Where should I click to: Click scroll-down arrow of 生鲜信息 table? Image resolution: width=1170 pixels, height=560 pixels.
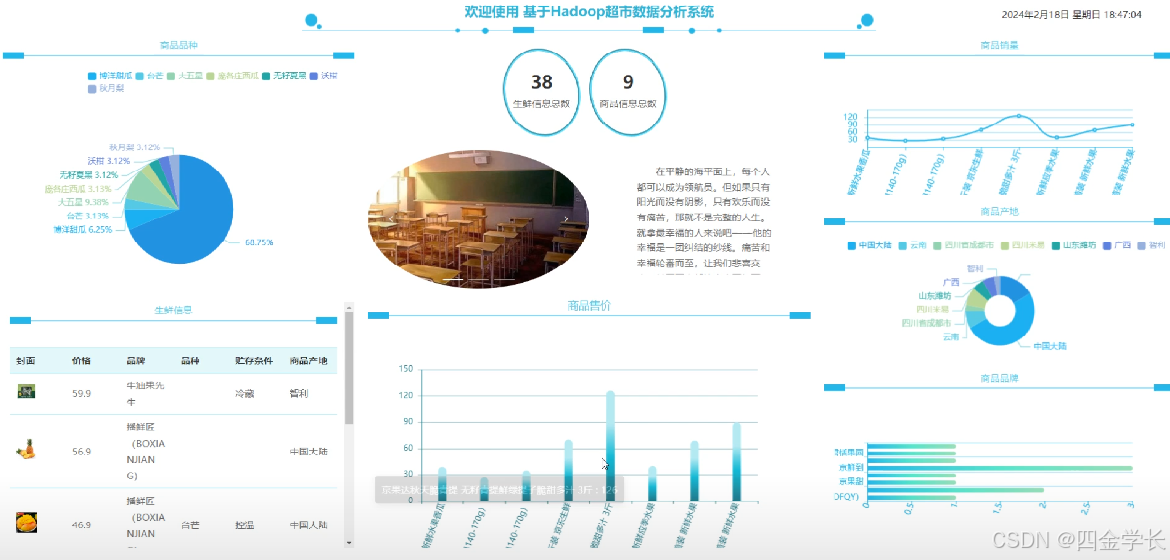(348, 542)
